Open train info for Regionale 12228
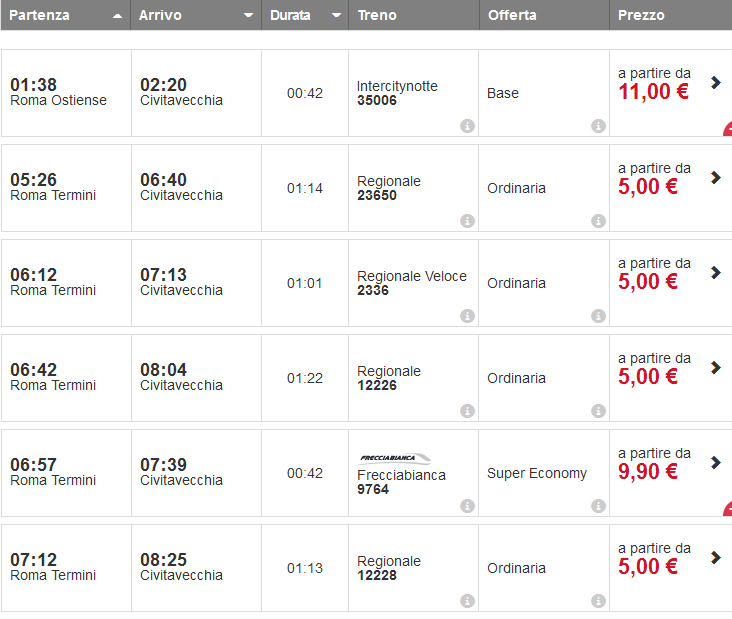This screenshot has width=732, height=619. point(467,601)
